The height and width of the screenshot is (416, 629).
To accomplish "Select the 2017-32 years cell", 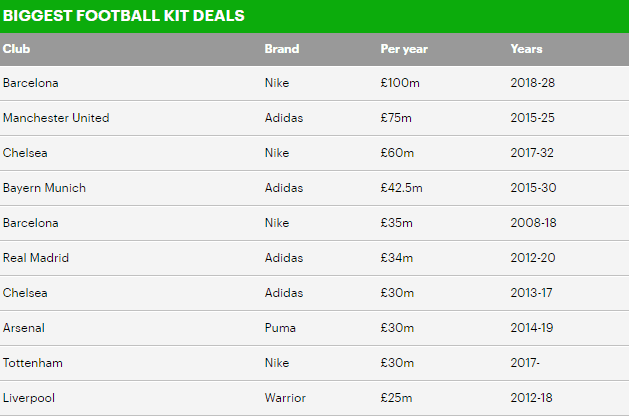I will 532,153.
